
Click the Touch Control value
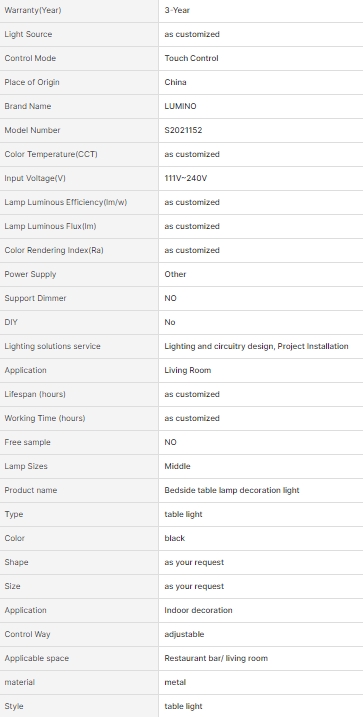point(192,58)
